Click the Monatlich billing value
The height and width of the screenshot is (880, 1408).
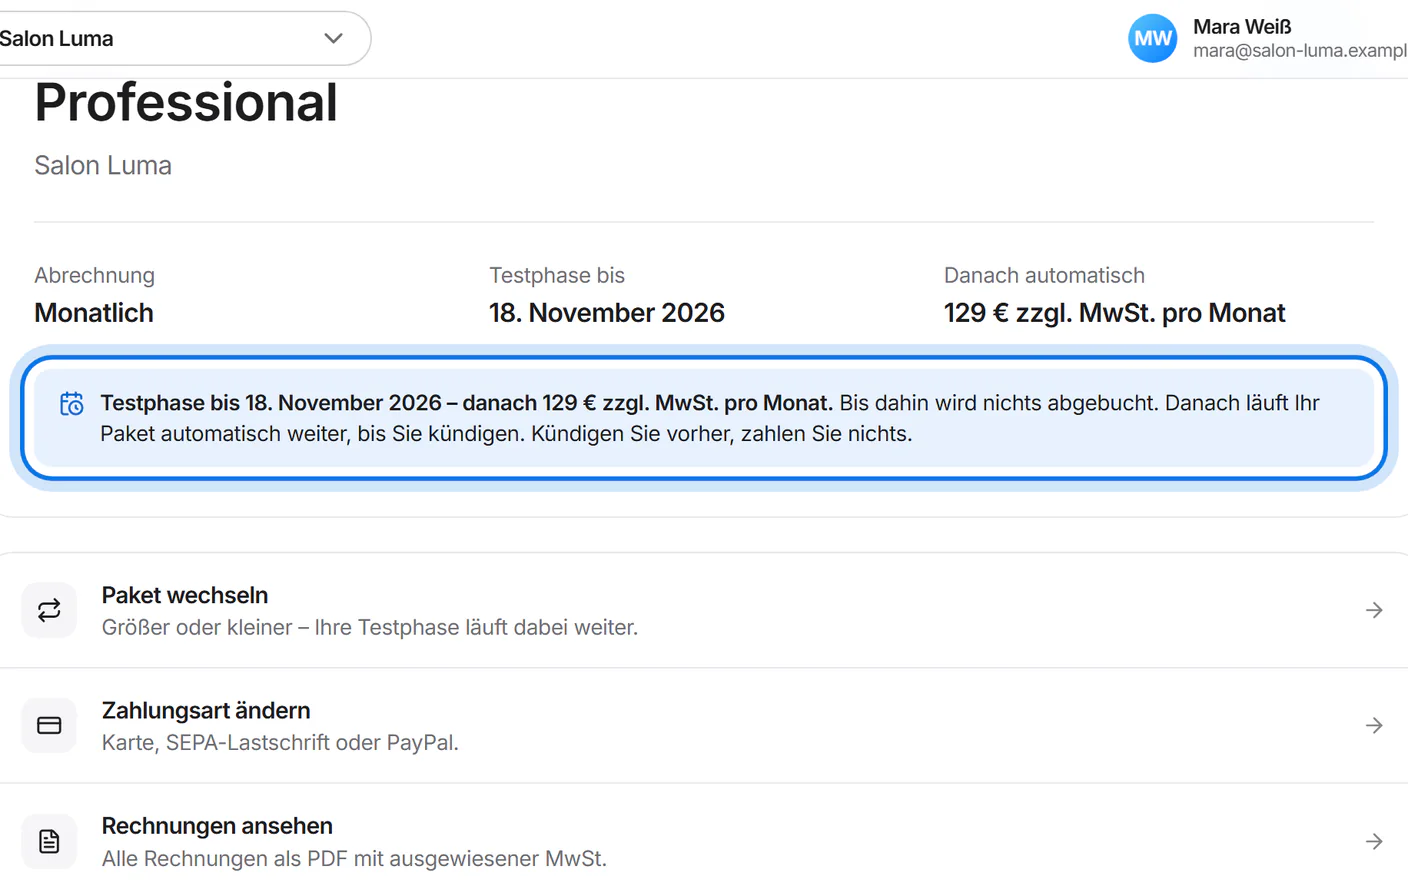94,313
